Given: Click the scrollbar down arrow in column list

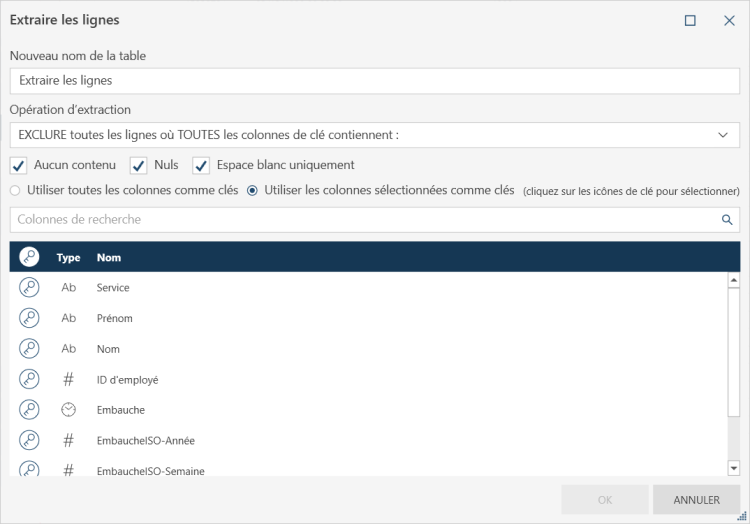Looking at the screenshot, I should point(733,467).
